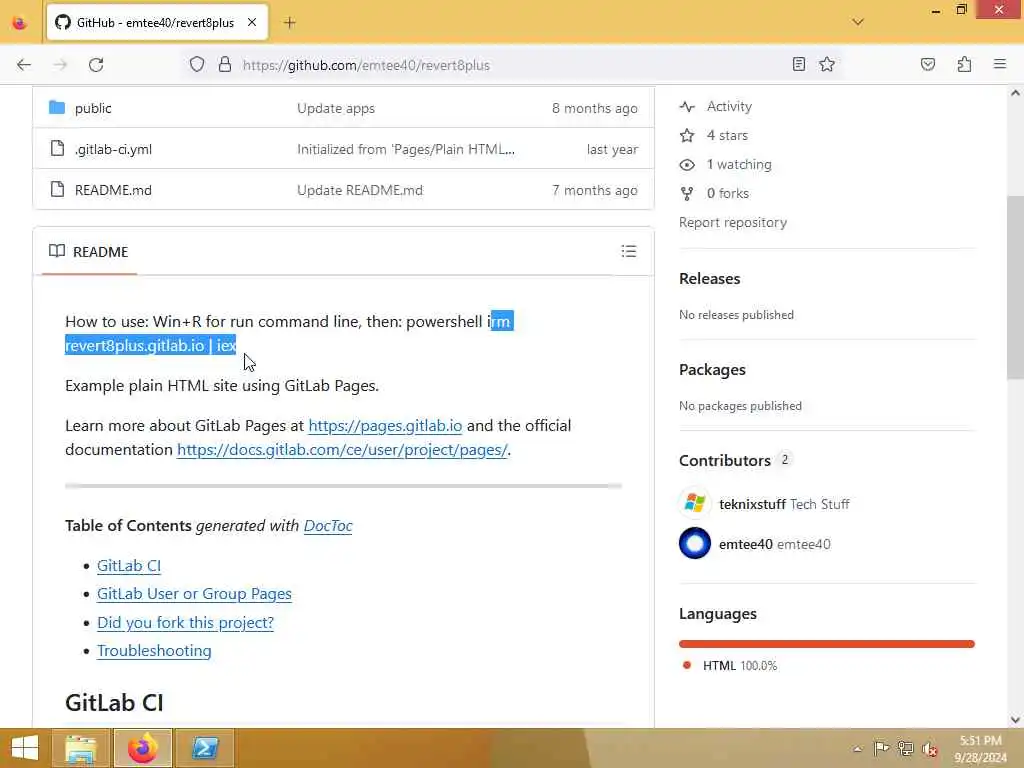Open the README outline list icon

coord(628,251)
